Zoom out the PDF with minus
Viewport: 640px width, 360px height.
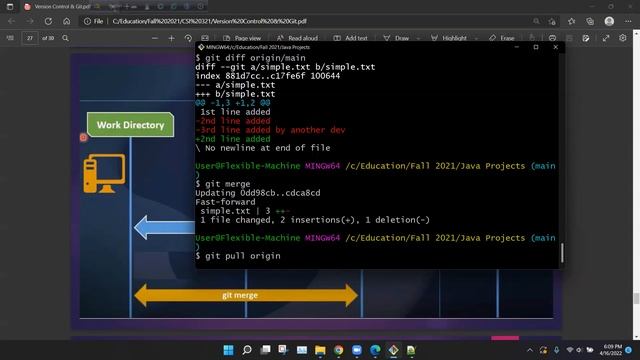155,38
